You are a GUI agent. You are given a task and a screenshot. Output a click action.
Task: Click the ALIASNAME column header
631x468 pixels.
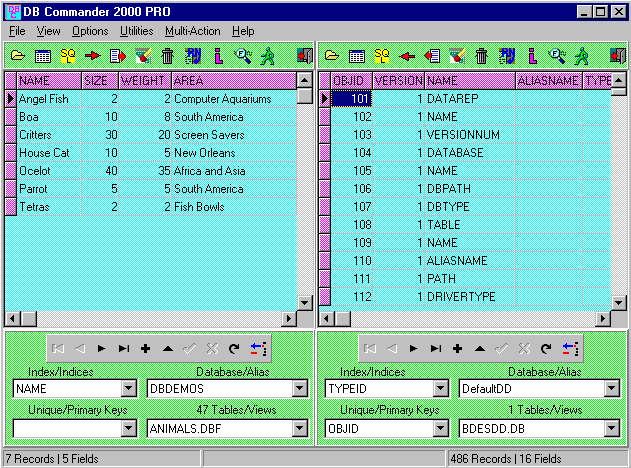pyautogui.click(x=549, y=81)
